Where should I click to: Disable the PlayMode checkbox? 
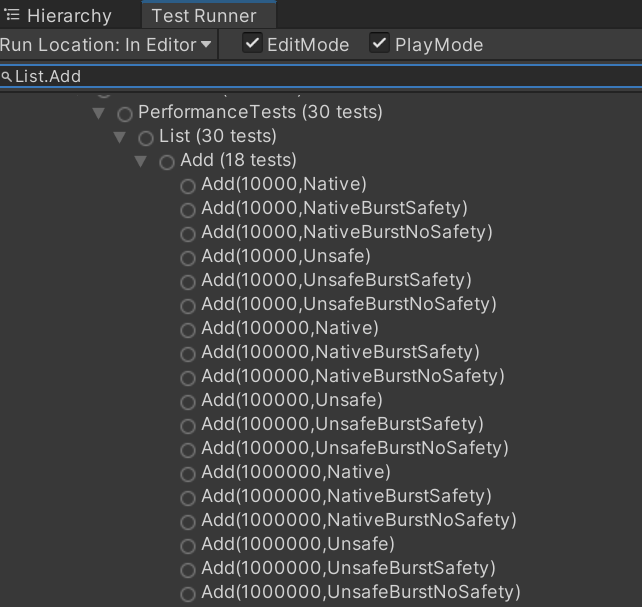379,44
